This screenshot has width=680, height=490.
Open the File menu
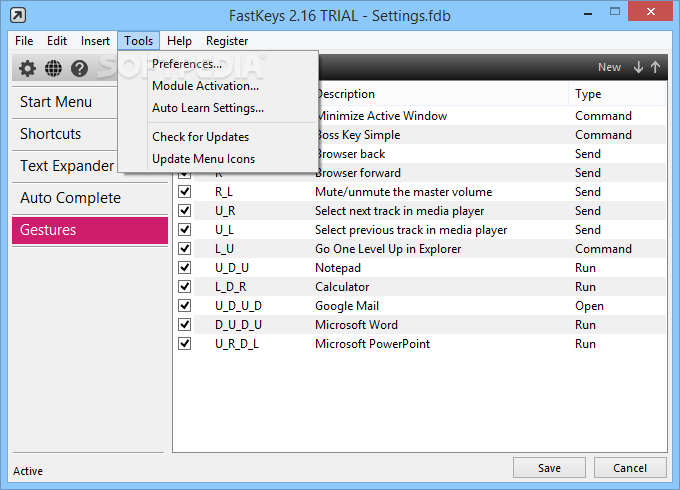click(24, 41)
